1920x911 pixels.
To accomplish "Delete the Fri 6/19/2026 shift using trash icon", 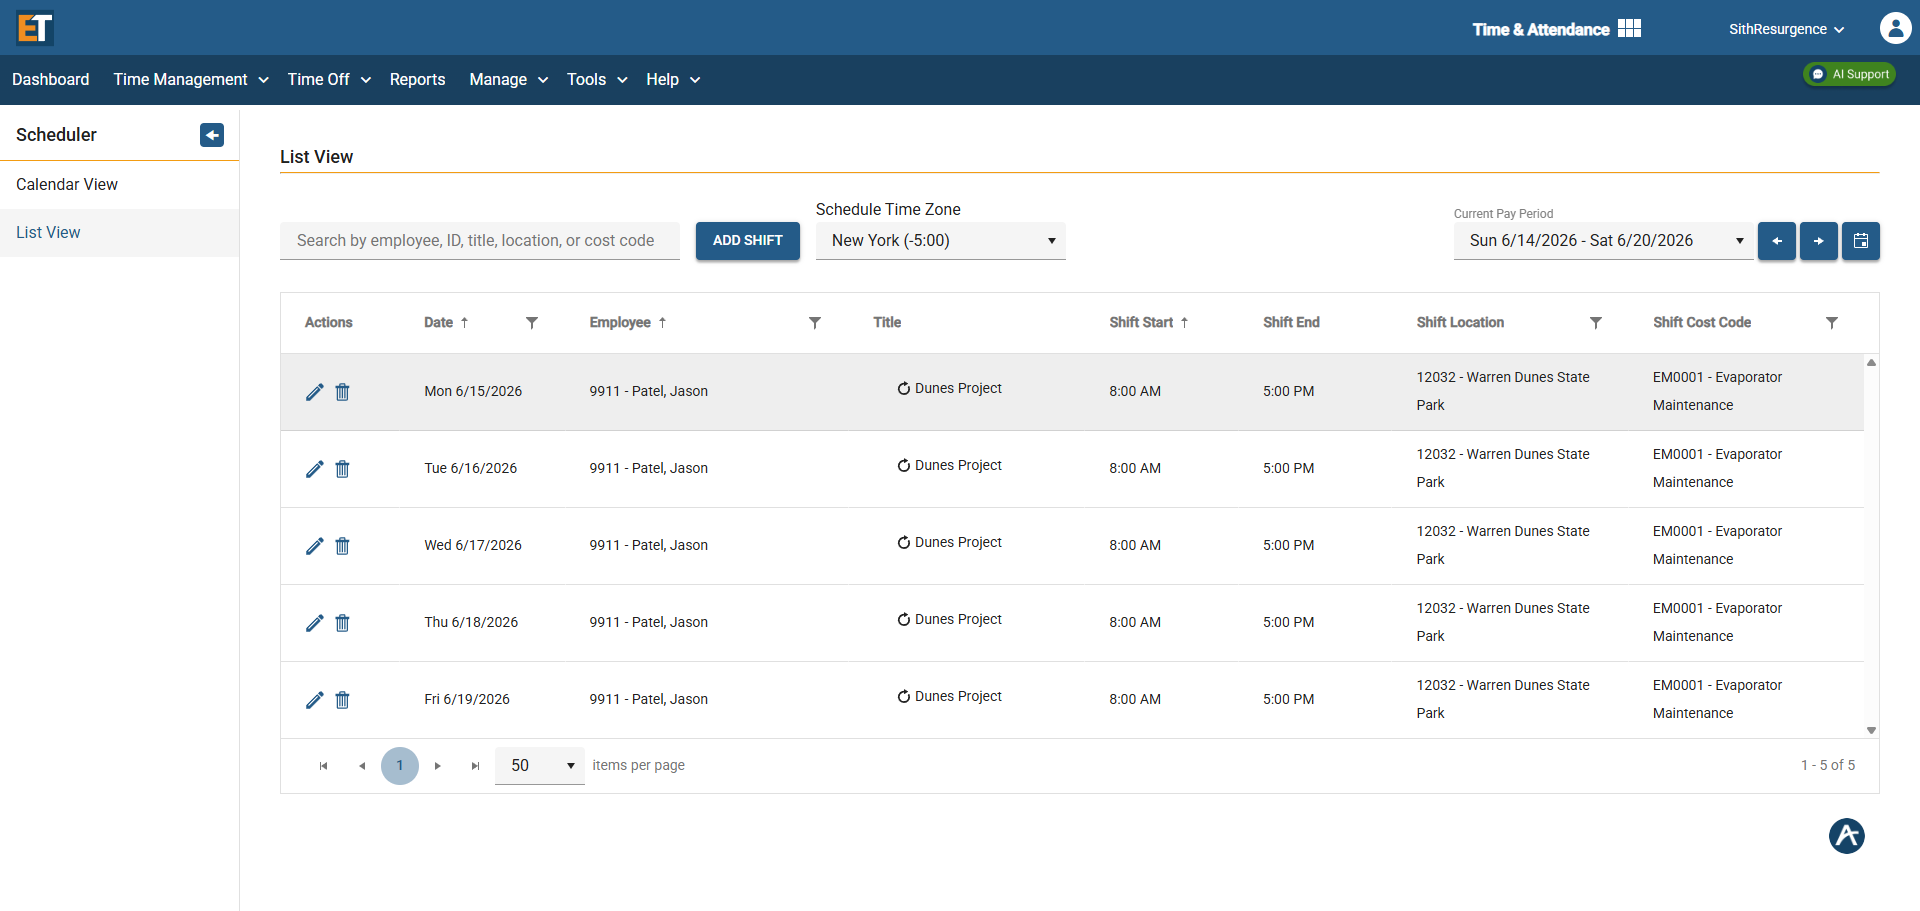I will point(342,700).
